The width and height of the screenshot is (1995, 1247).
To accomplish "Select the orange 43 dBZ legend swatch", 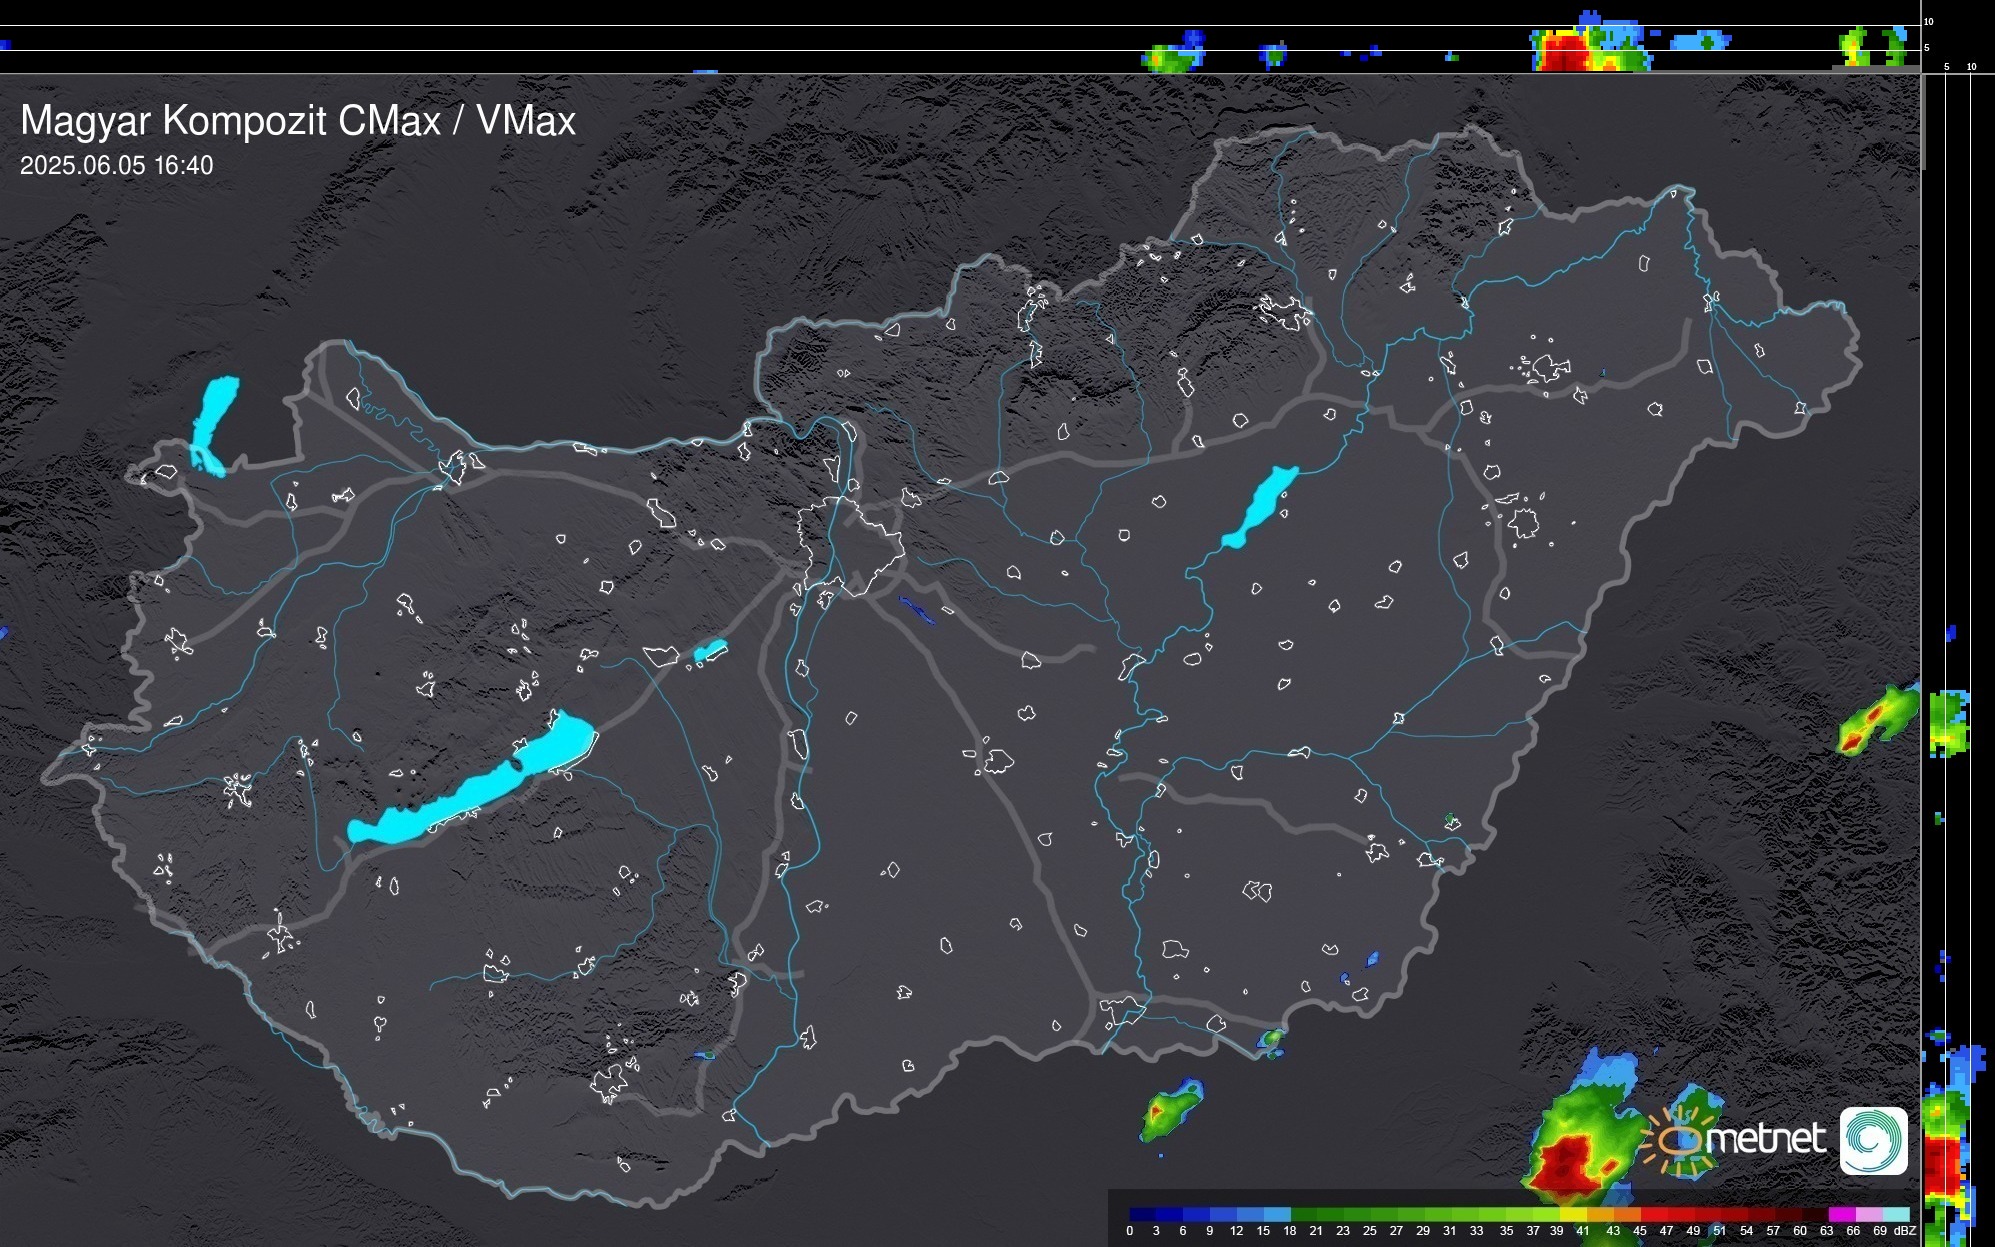I will point(1627,1214).
